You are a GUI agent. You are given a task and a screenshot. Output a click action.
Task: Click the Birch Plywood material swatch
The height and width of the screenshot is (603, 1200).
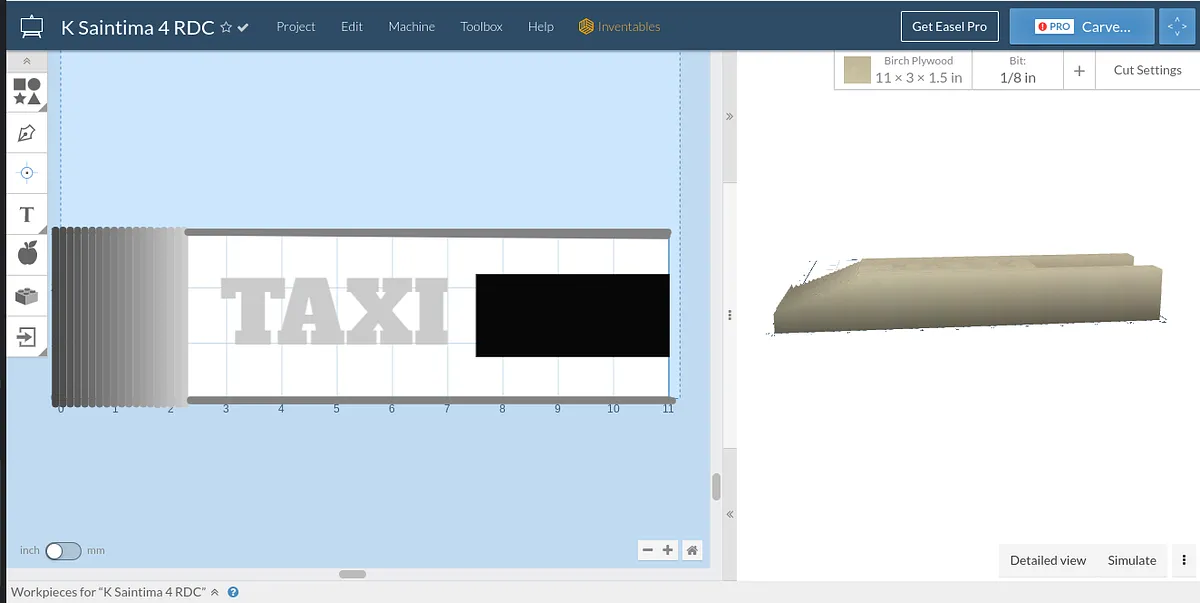point(857,70)
